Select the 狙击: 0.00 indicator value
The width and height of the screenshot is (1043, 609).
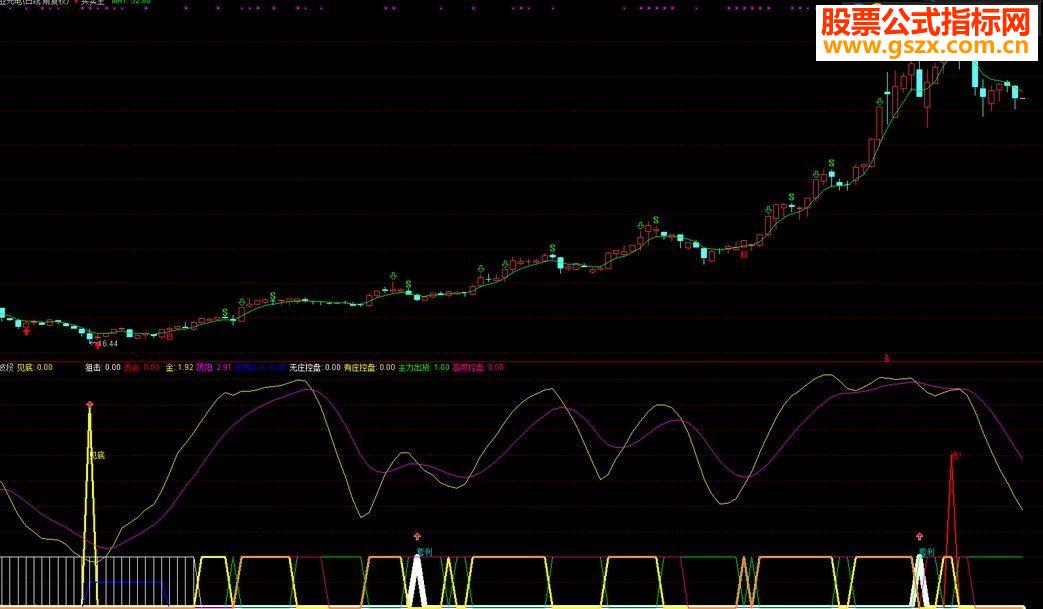[x=103, y=367]
